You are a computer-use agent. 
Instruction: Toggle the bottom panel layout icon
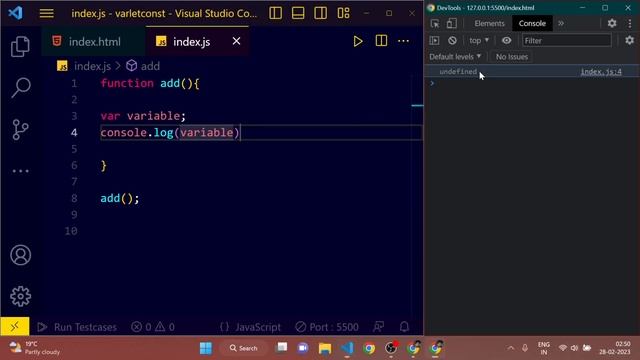[x=298, y=13]
